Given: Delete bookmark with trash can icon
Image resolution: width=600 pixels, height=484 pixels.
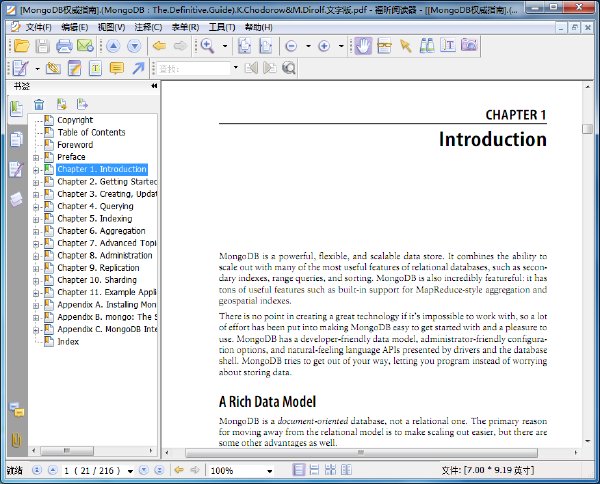Looking at the screenshot, I should tap(39, 104).
